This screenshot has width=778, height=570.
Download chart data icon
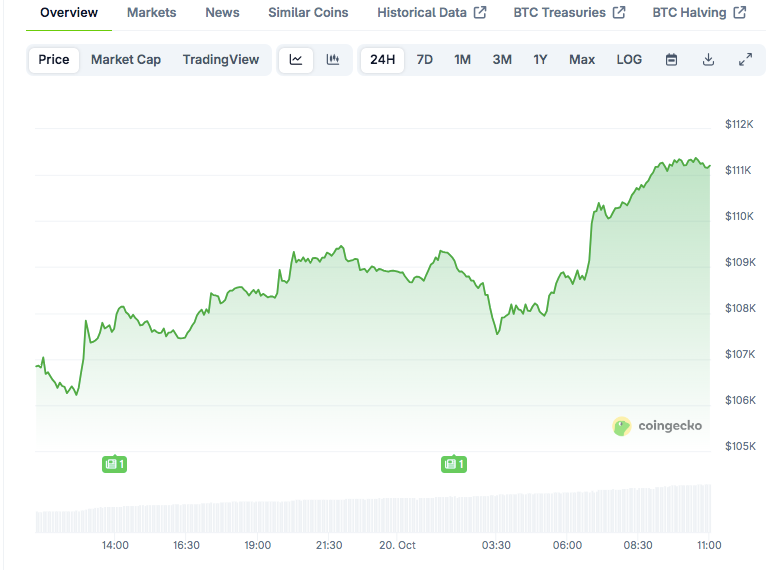pos(708,59)
